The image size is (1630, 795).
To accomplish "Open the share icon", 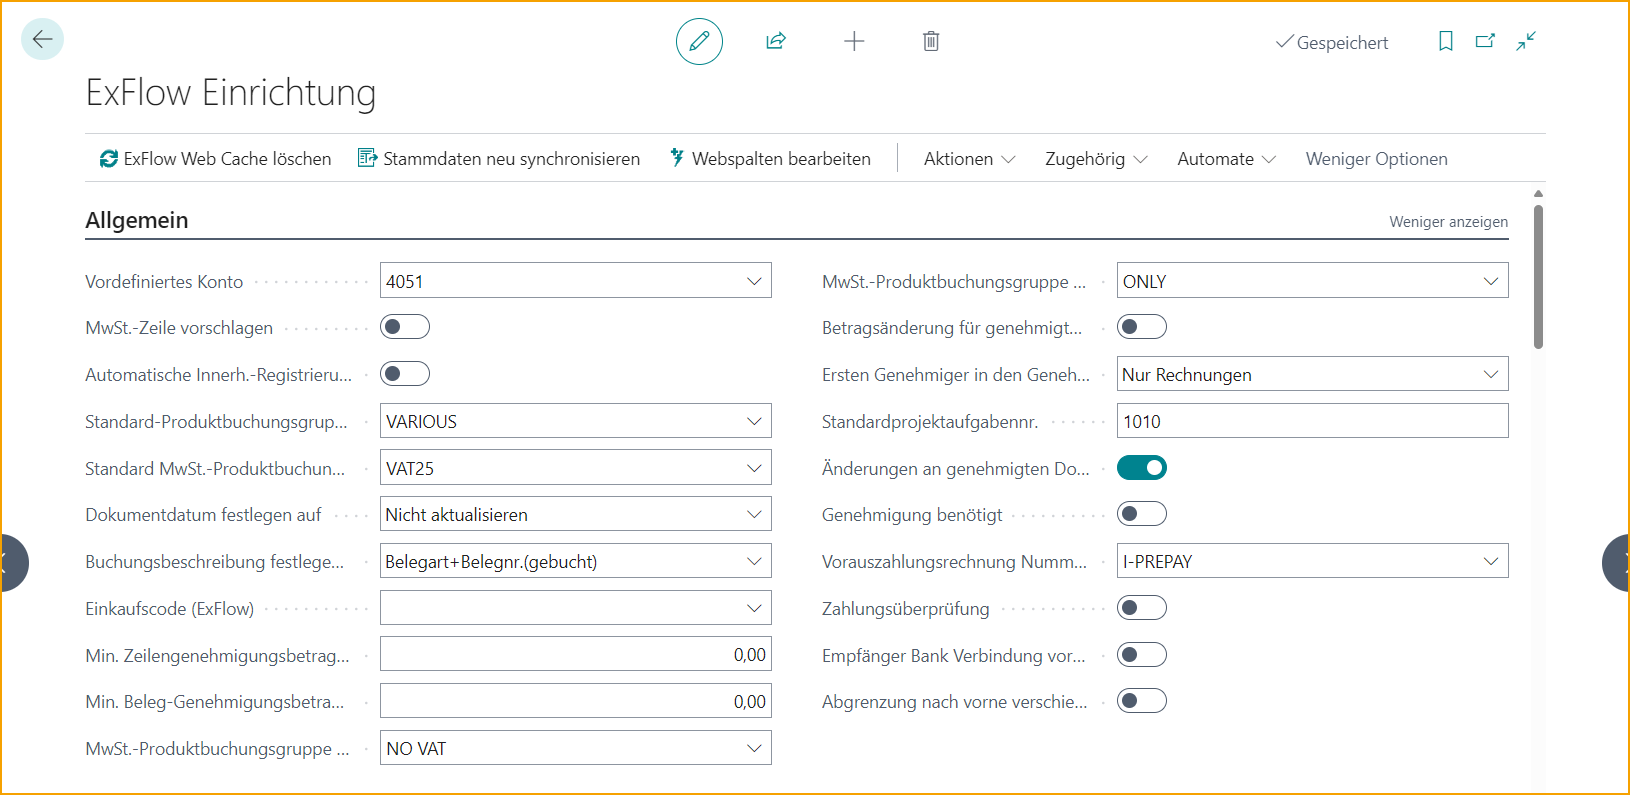I will tap(776, 41).
